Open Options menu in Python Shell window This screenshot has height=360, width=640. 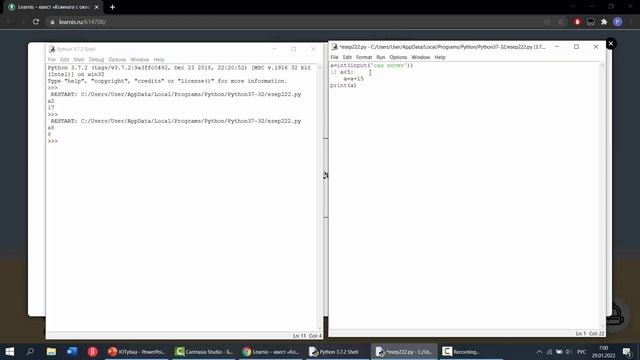coord(117,60)
